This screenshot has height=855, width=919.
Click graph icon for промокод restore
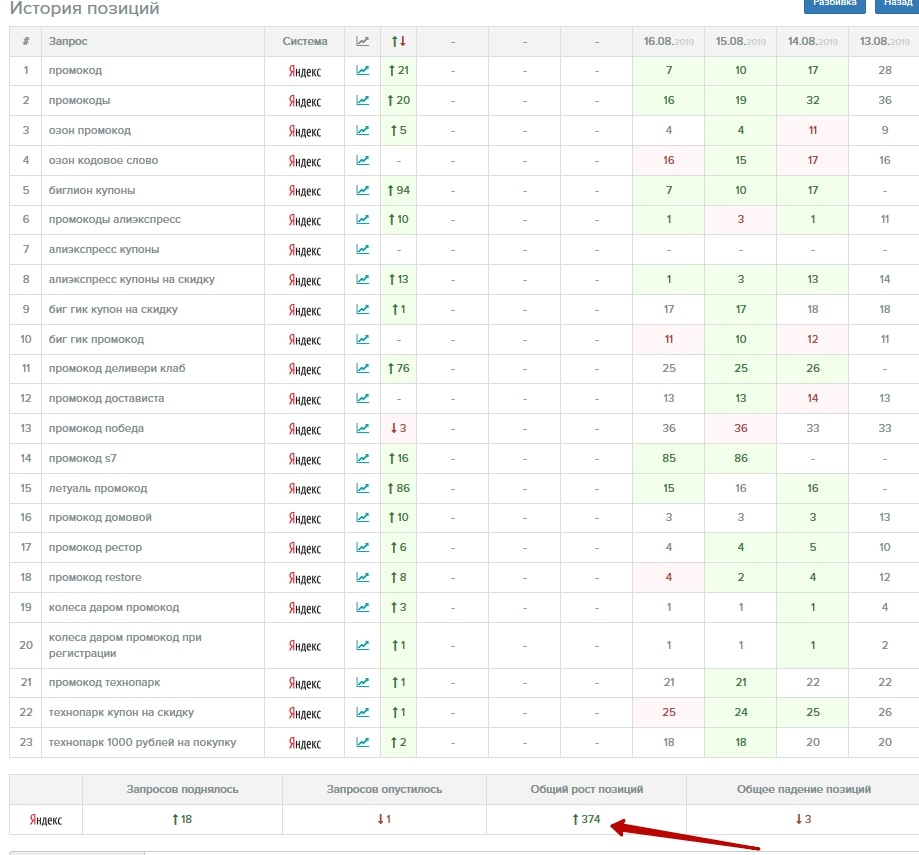click(363, 577)
